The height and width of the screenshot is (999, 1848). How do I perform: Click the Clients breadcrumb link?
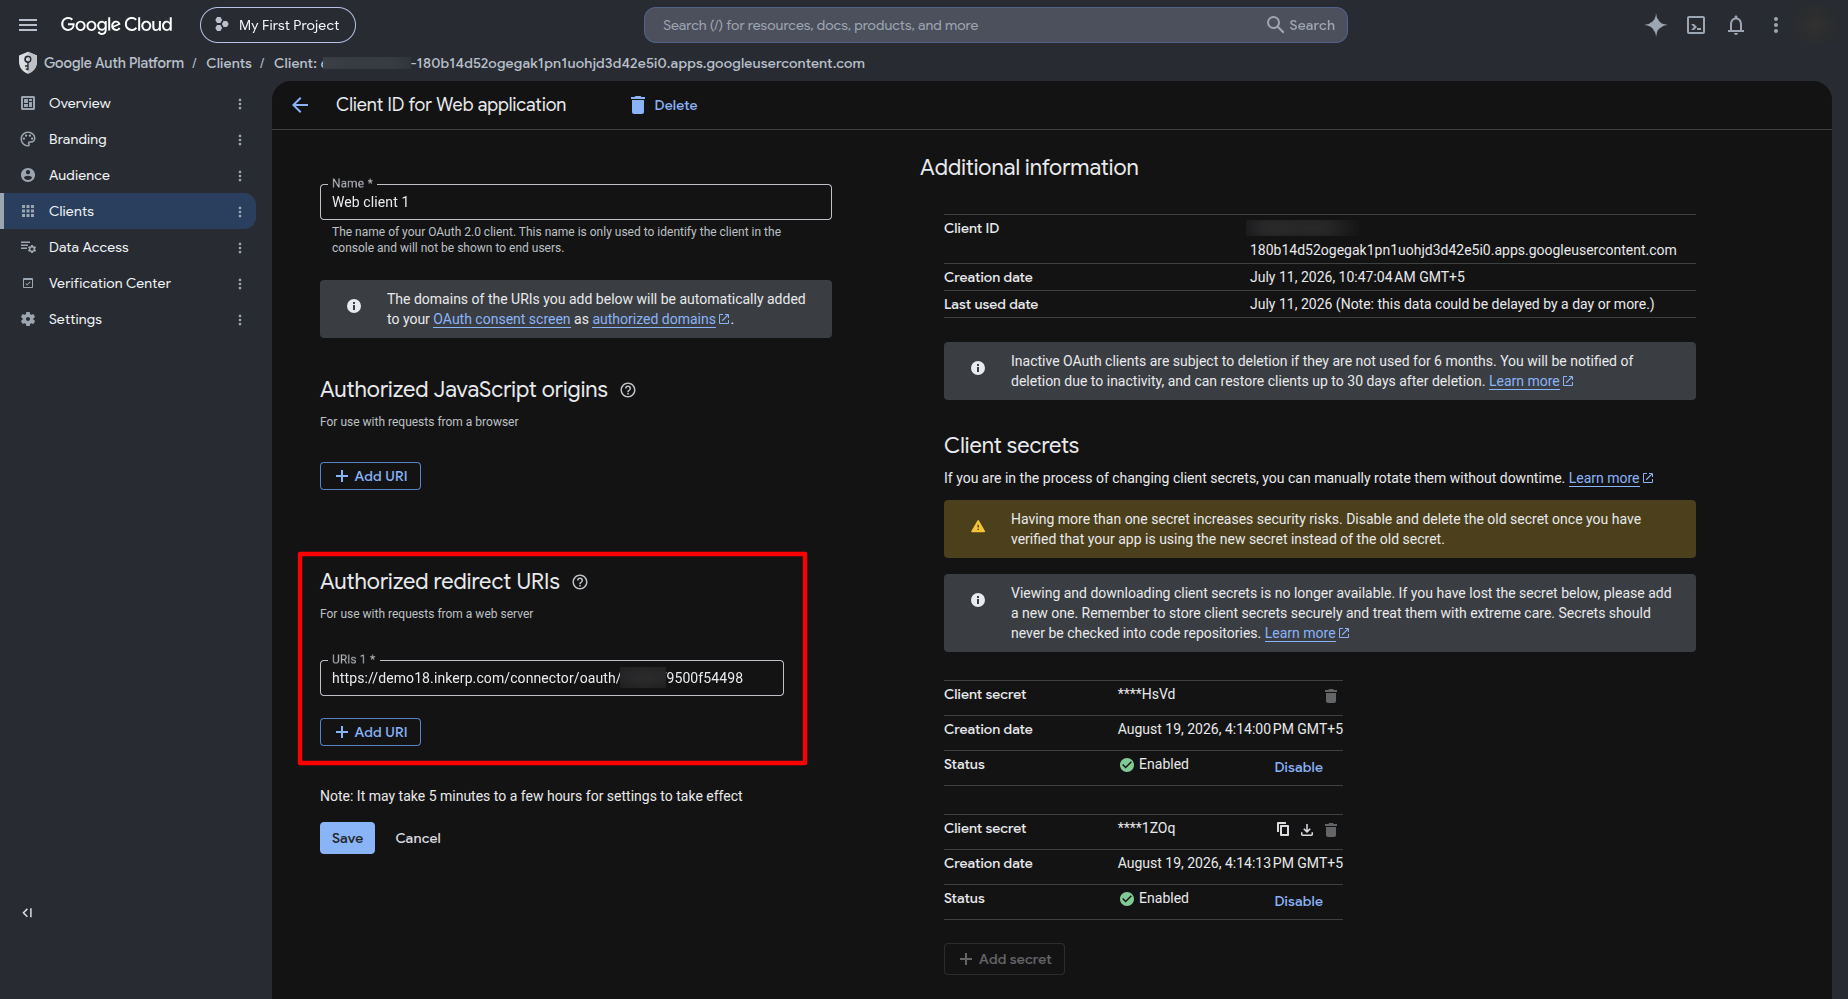229,63
